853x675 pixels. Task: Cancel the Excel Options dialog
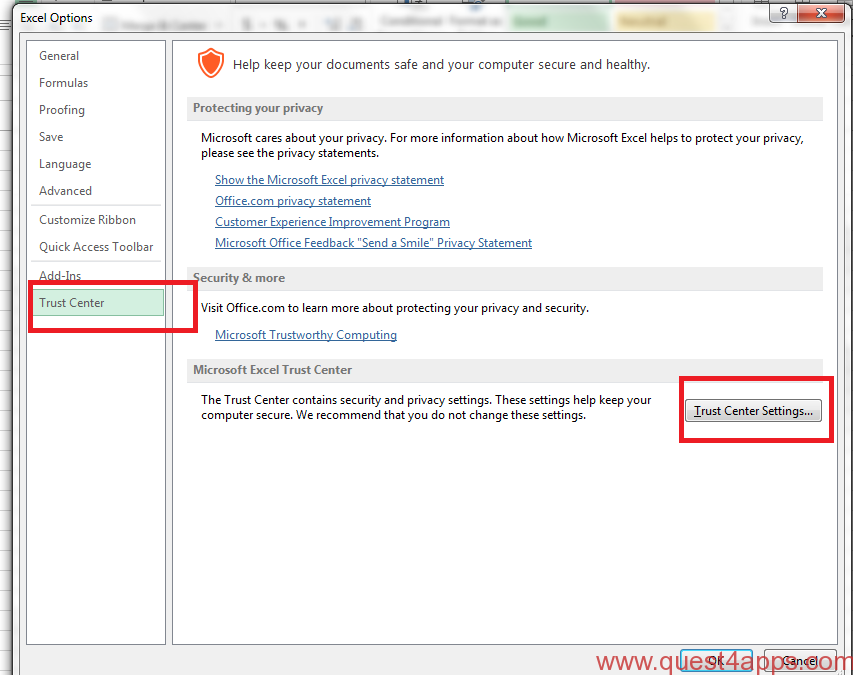800,661
